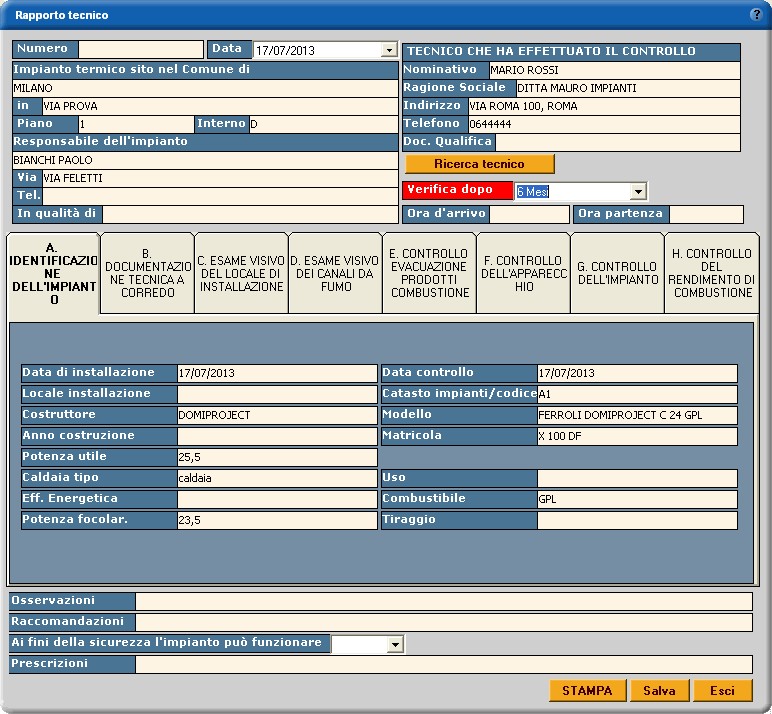Click the Numero input field
The height and width of the screenshot is (714, 772).
tap(140, 49)
